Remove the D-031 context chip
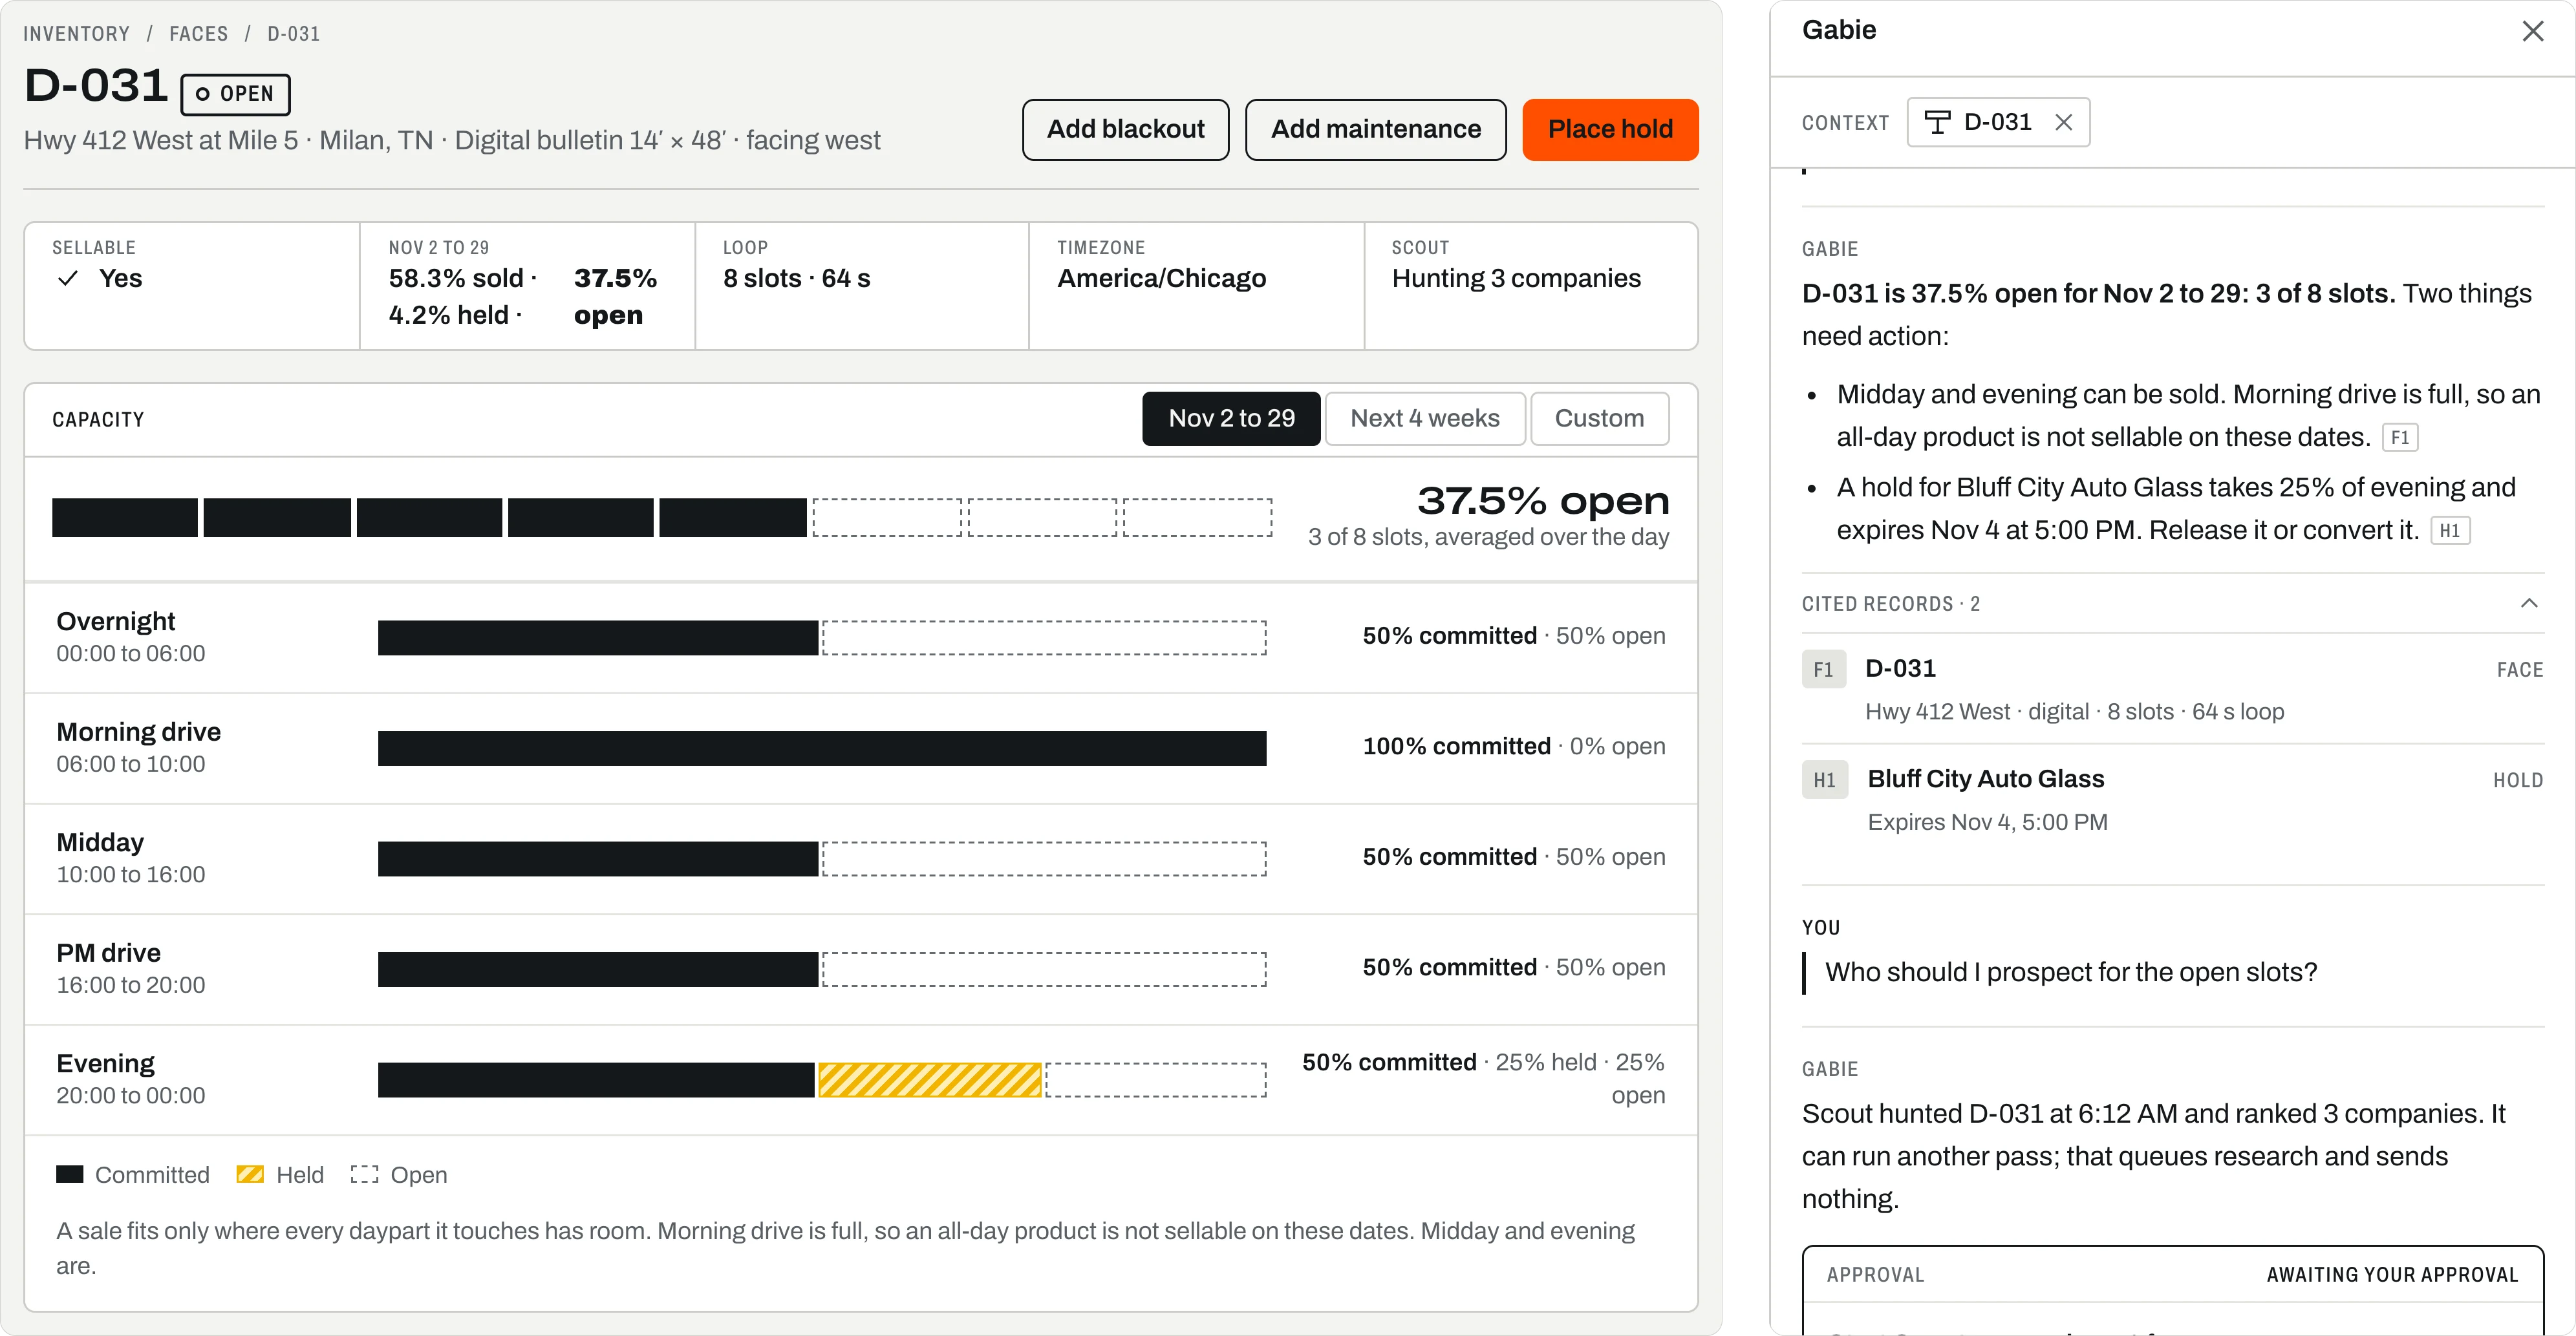 tap(2063, 122)
